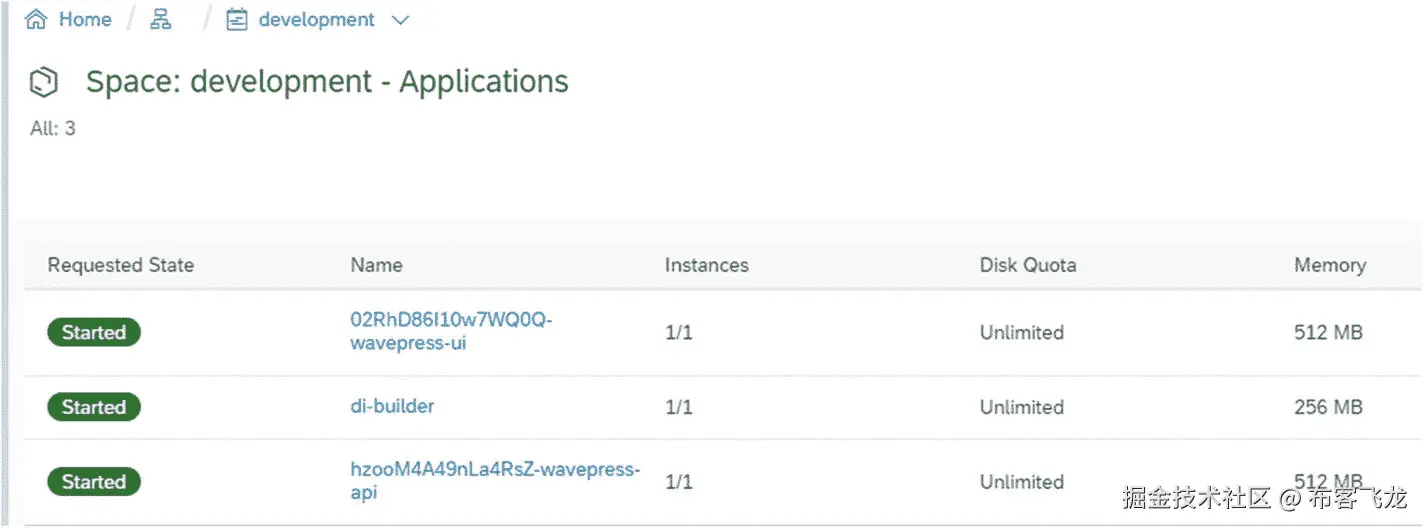Click the Started badge for wavepress-api
The image size is (1425, 529).
(94, 482)
